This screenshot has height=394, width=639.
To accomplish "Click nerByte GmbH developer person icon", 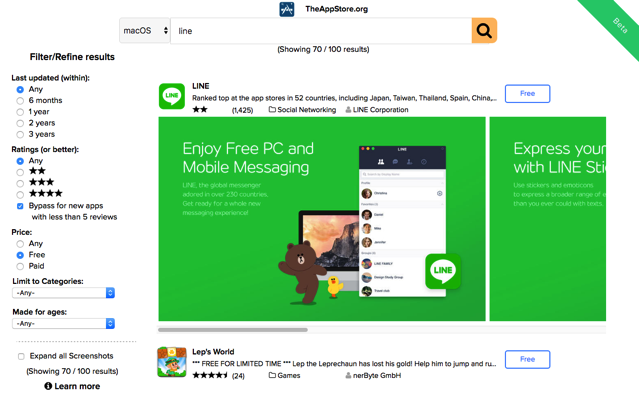I will pos(348,375).
